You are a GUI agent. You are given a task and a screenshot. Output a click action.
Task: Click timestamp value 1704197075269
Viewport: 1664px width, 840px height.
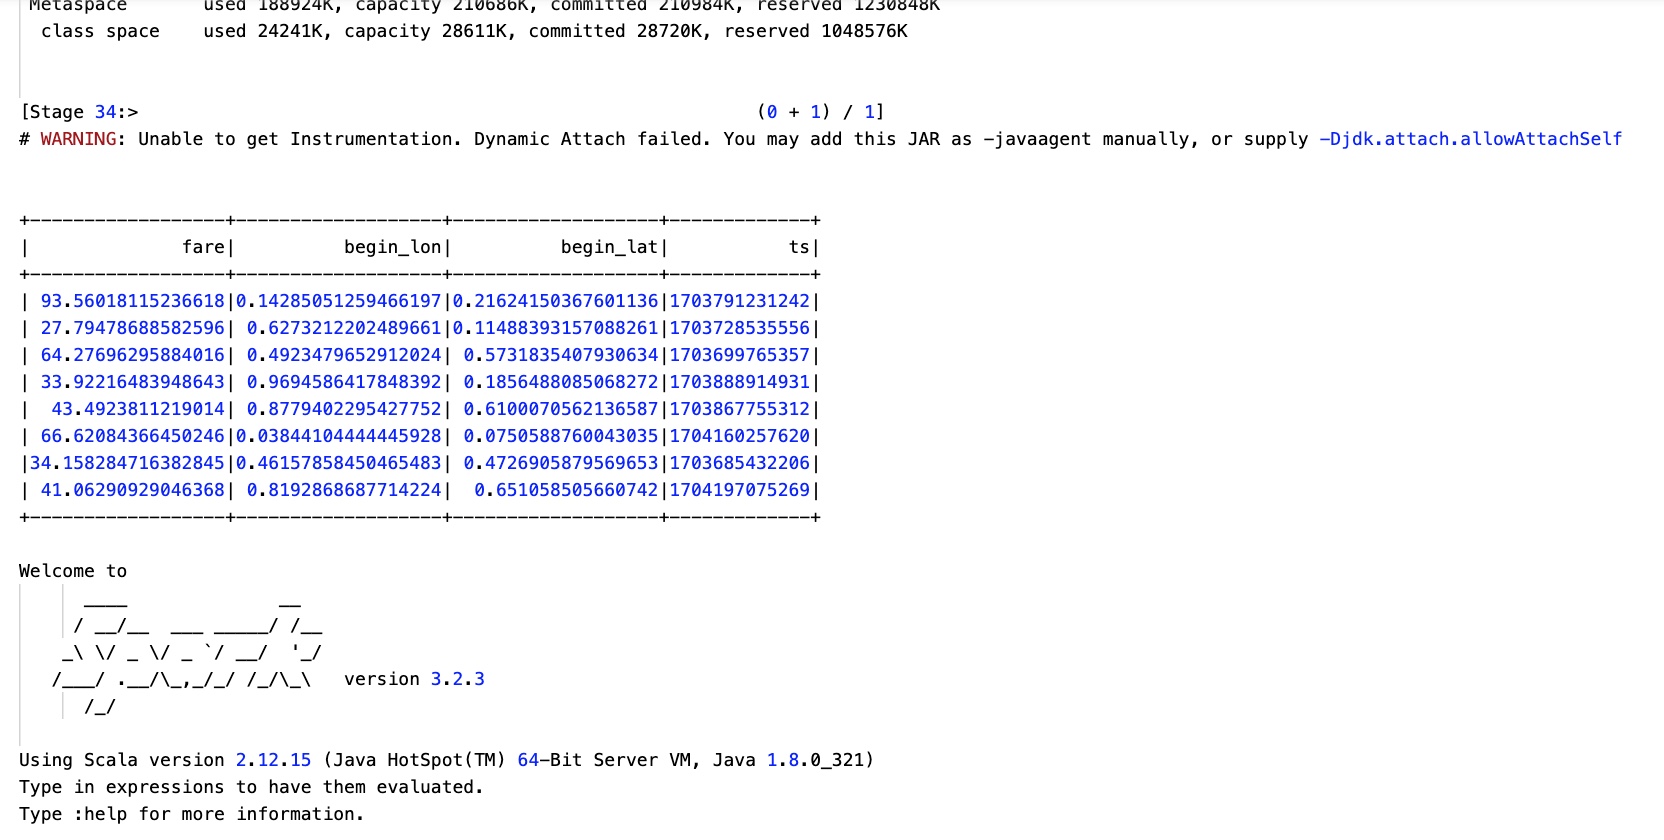pyautogui.click(x=739, y=490)
